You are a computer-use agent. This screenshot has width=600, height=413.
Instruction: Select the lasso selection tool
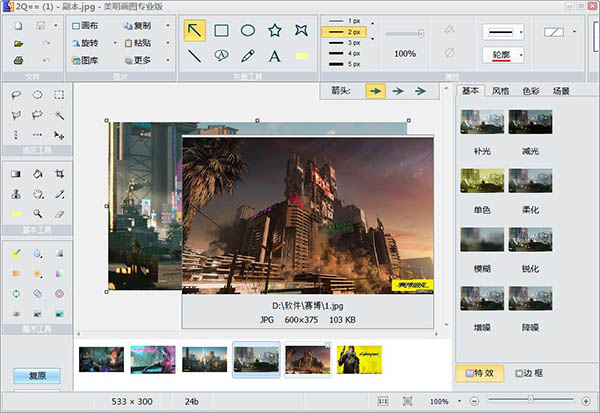click(x=16, y=95)
